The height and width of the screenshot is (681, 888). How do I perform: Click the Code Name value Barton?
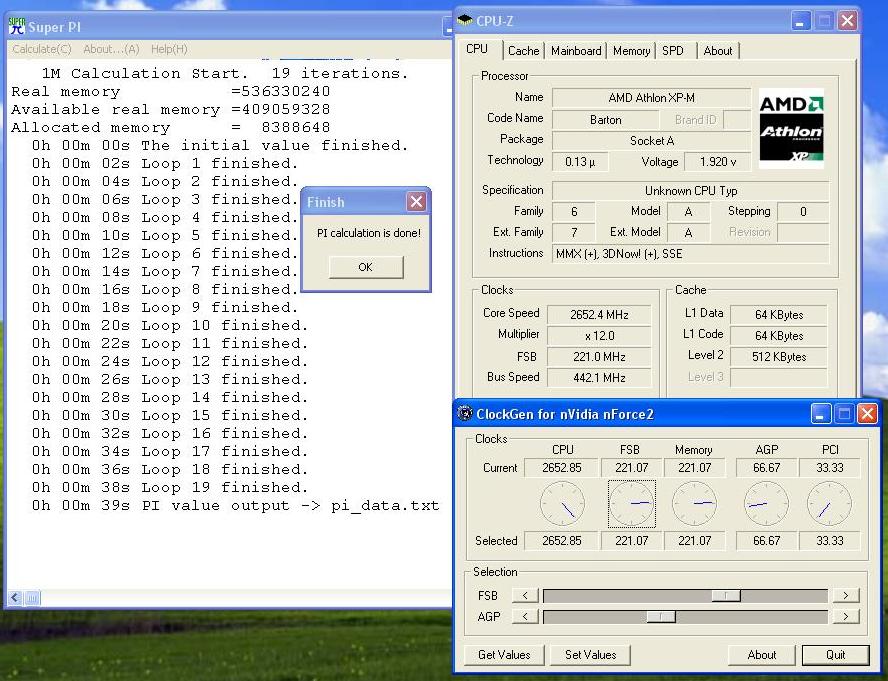point(605,120)
